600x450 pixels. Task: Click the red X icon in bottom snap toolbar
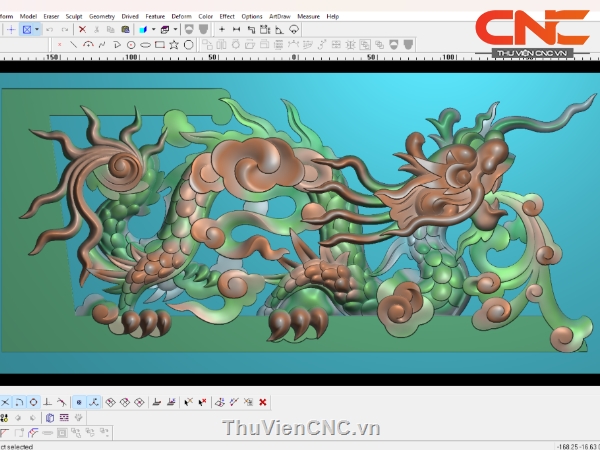click(263, 402)
